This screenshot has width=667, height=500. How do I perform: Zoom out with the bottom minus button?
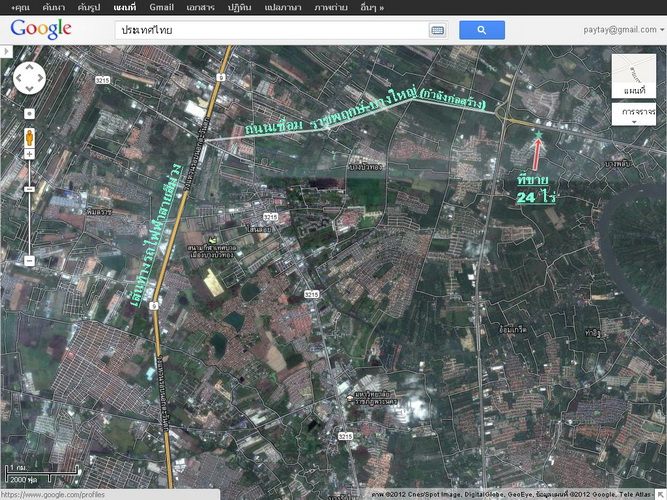pos(29,260)
